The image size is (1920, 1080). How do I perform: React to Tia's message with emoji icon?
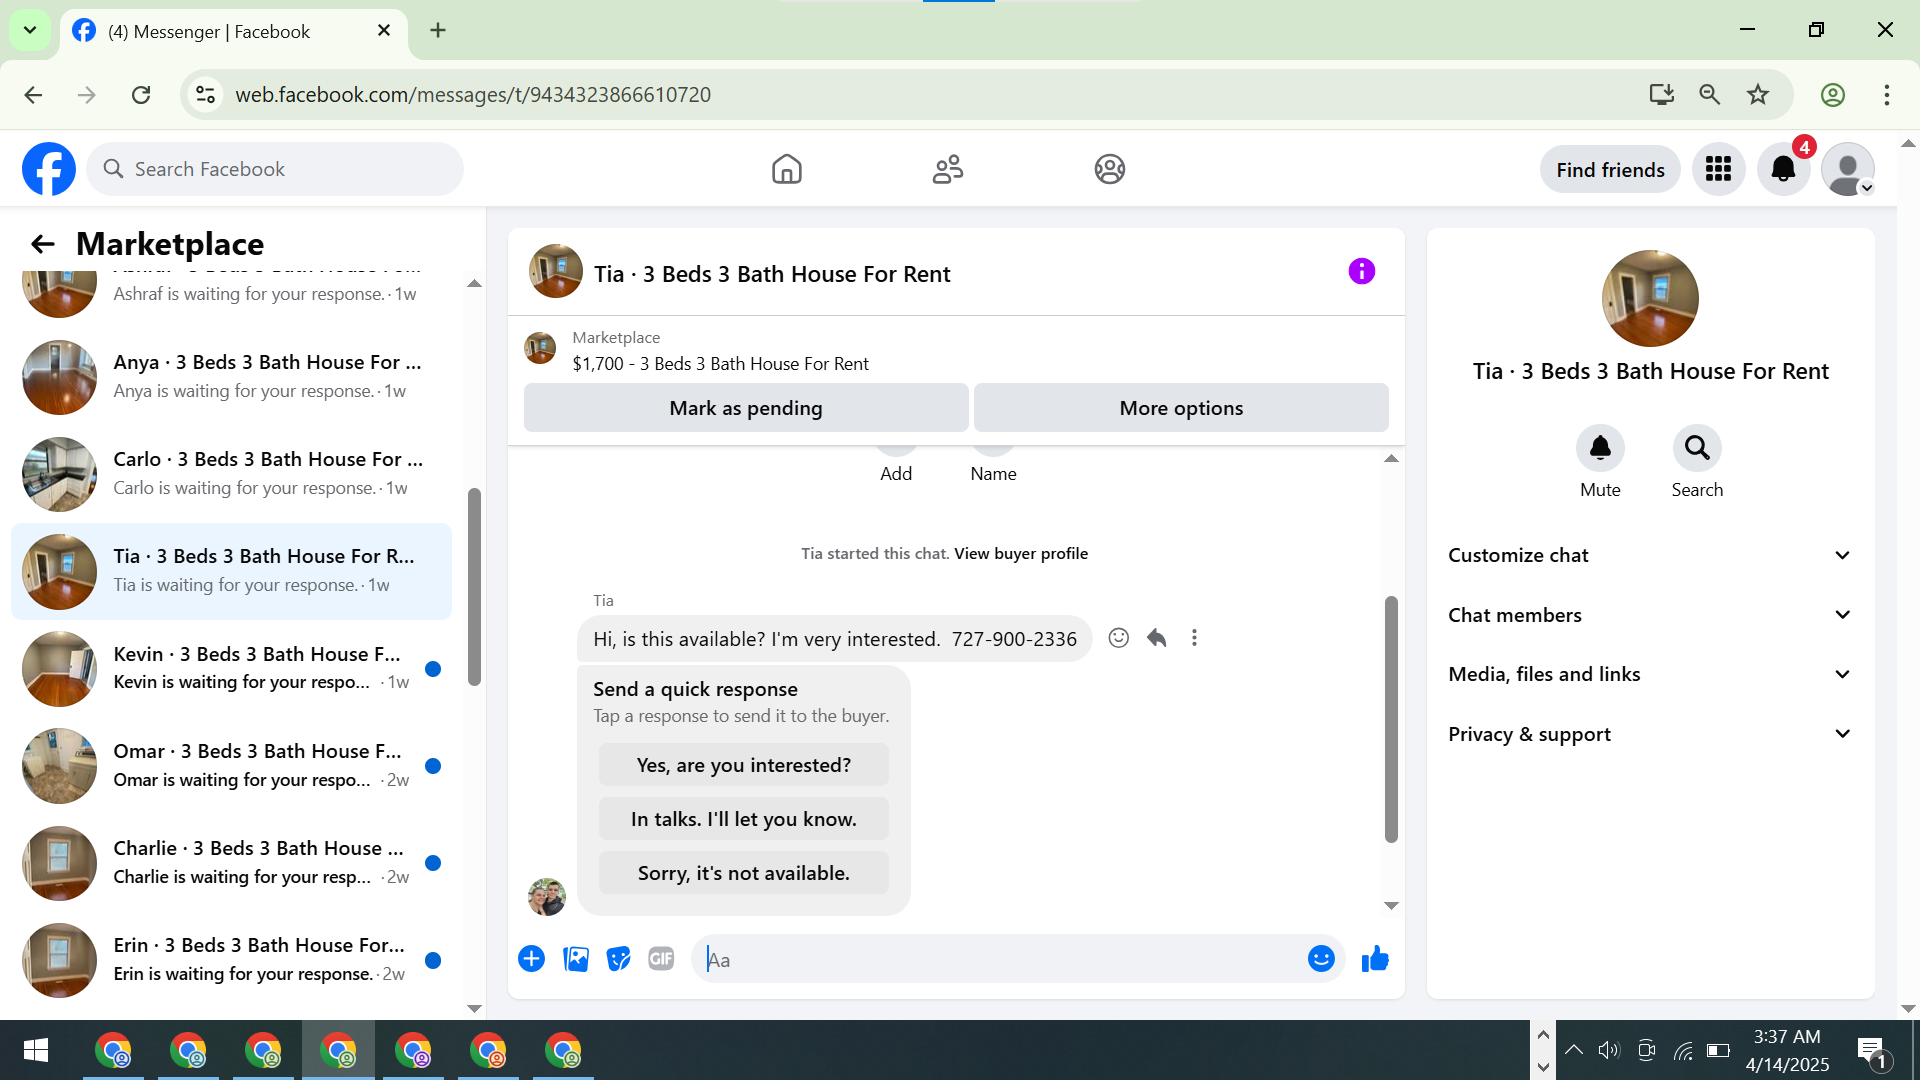coord(1118,638)
